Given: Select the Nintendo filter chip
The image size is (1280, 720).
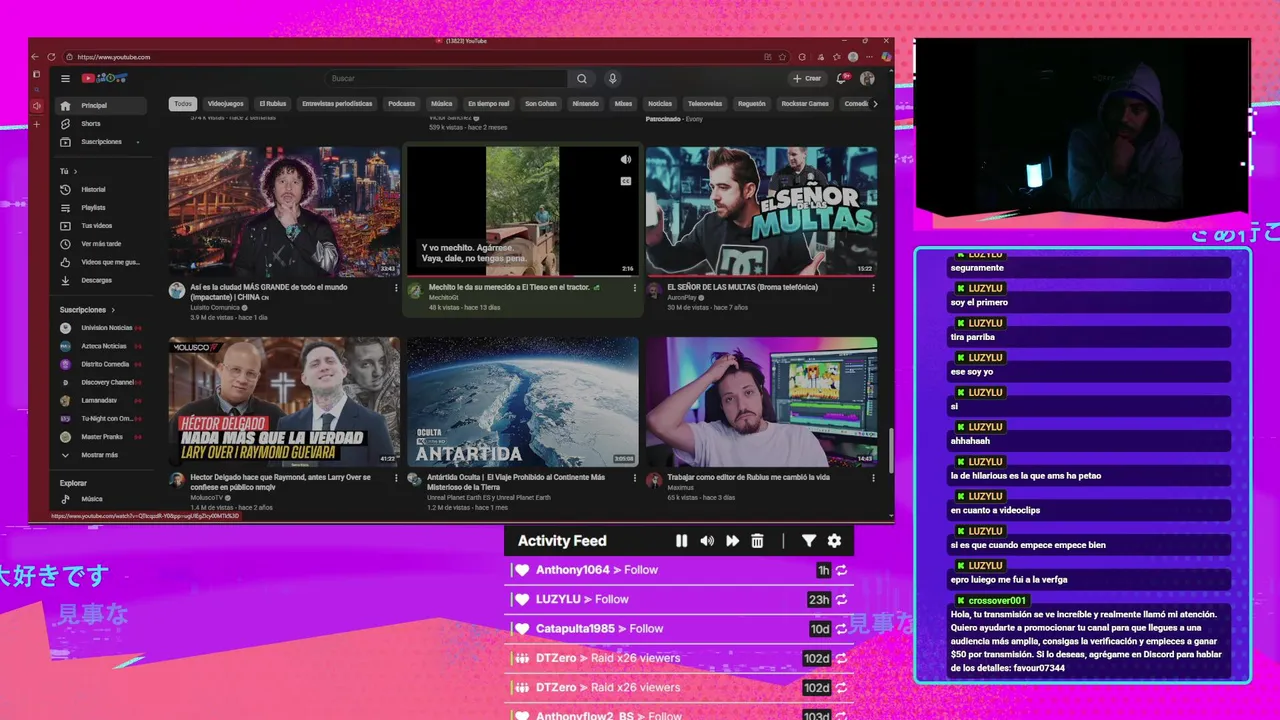Looking at the screenshot, I should point(585,104).
